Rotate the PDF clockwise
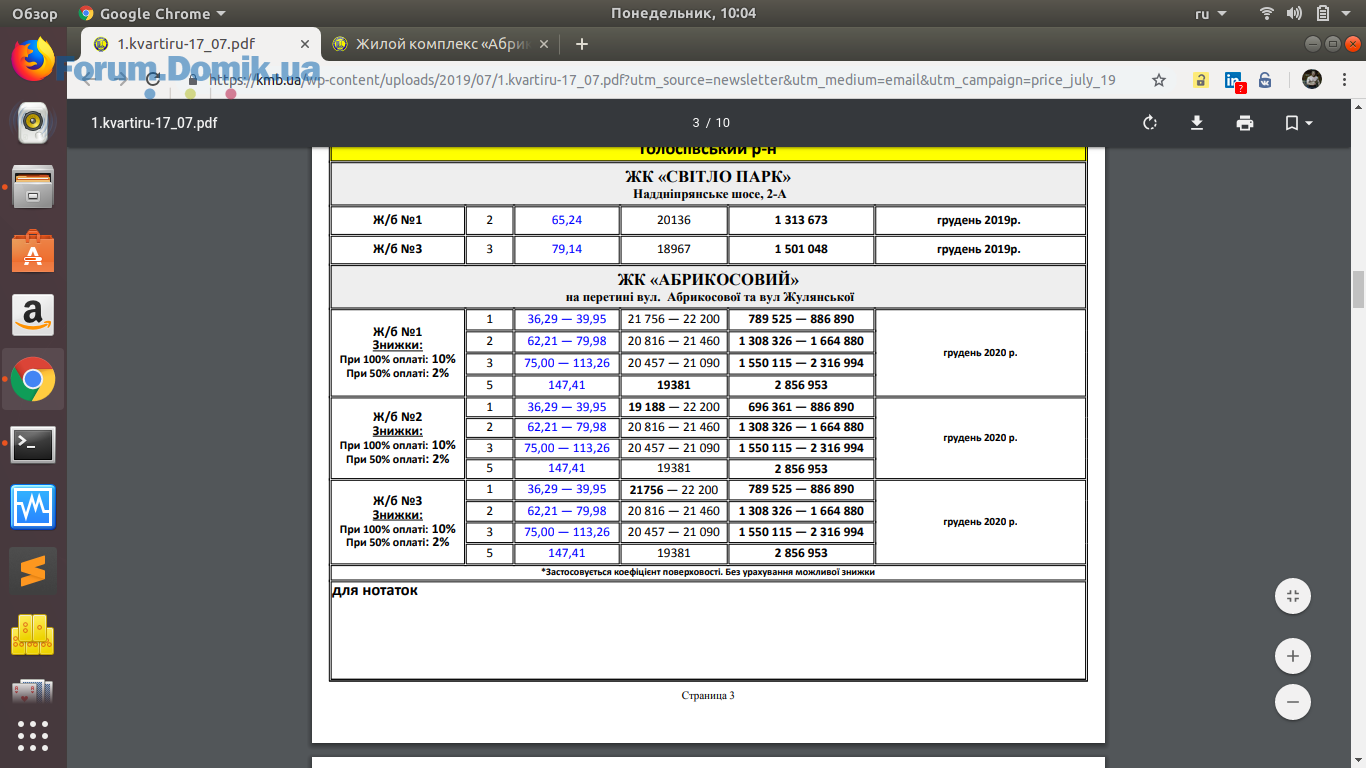Viewport: 1366px width, 768px height. (x=1150, y=123)
